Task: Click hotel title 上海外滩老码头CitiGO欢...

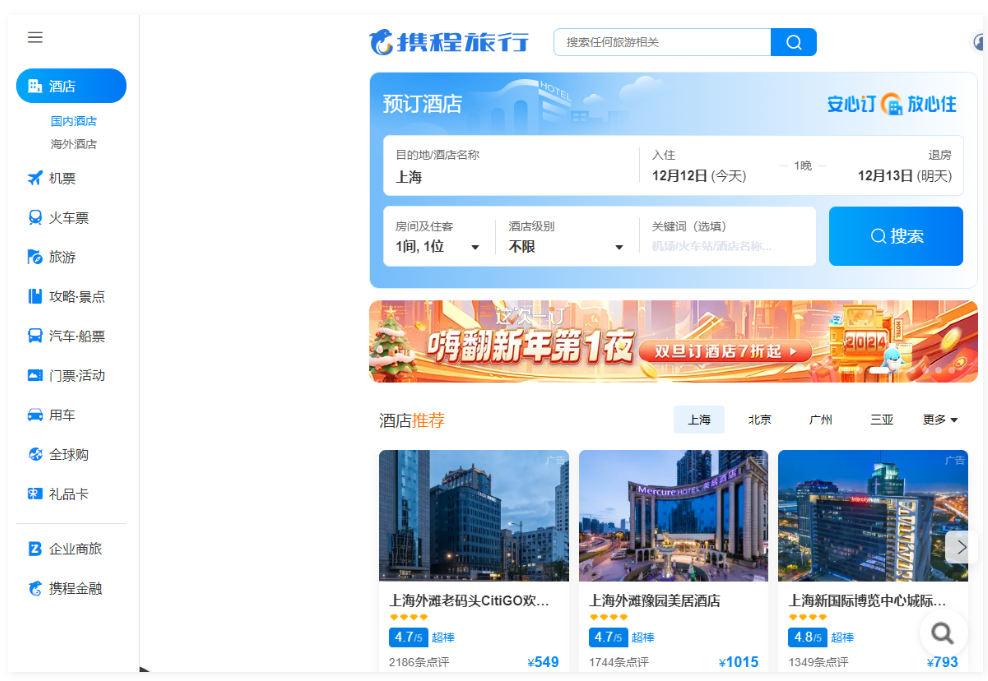Action: 469,600
